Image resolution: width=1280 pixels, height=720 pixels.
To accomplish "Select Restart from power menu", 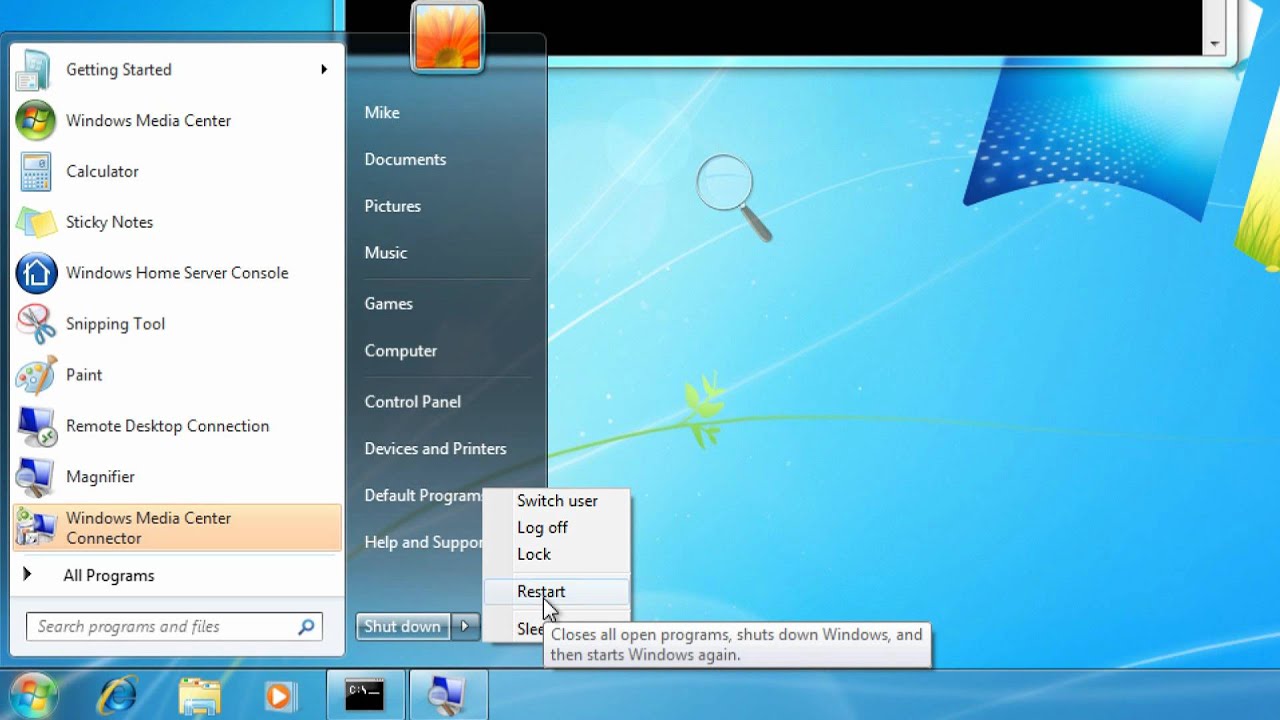I will click(x=557, y=592).
